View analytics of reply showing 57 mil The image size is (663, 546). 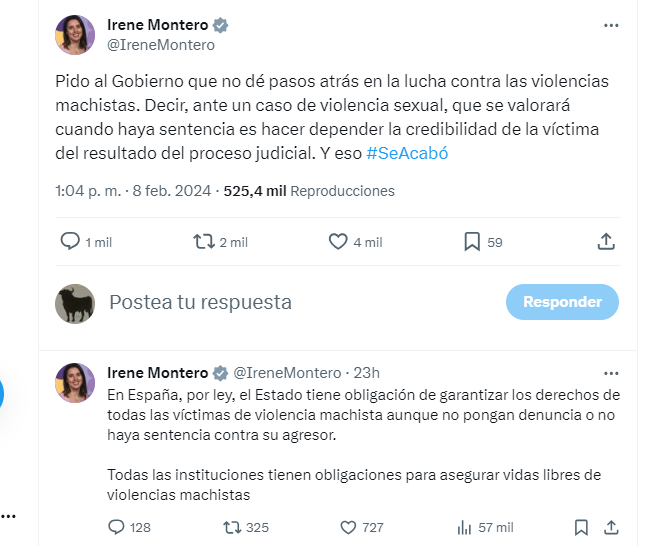coord(464,527)
